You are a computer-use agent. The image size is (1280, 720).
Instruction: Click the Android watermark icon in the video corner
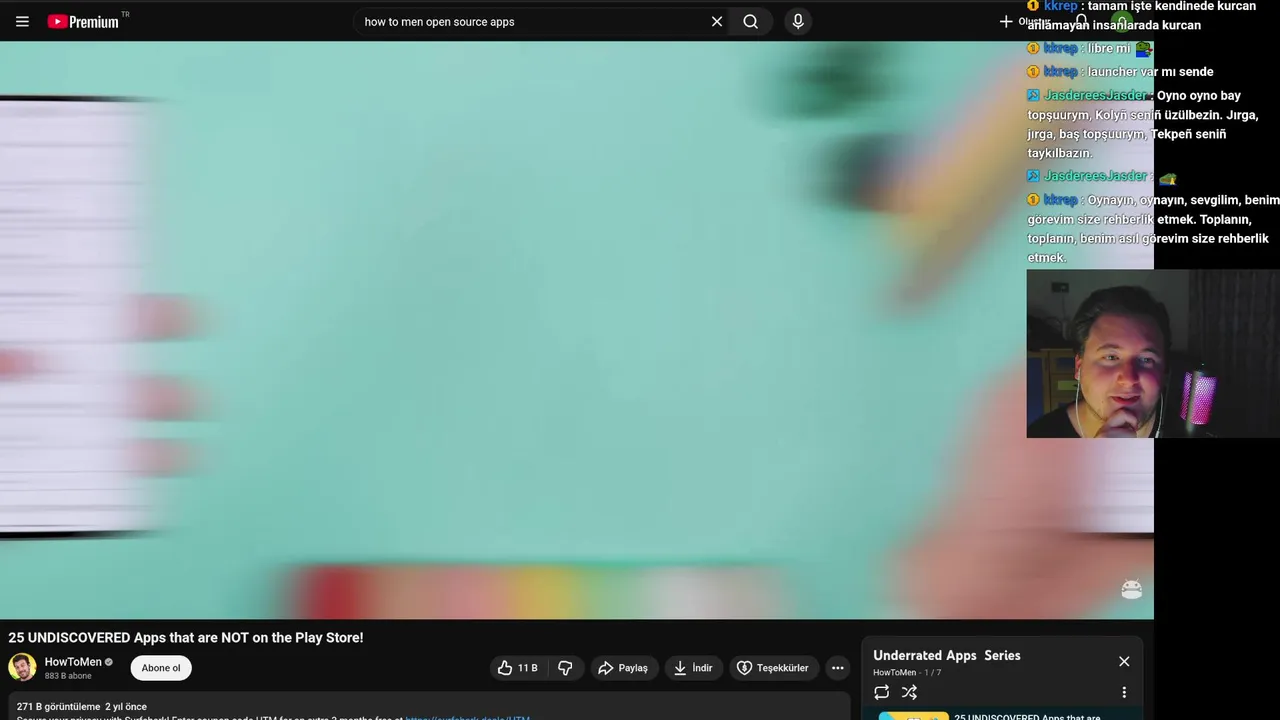1131,589
